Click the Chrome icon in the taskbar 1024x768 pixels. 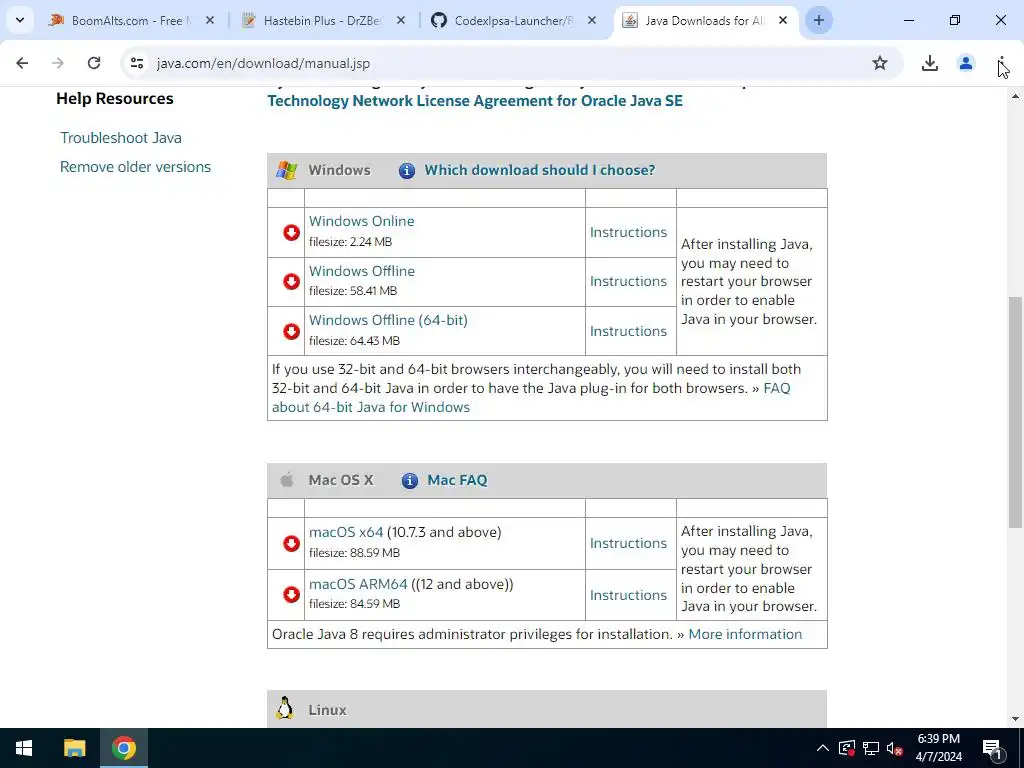(123, 748)
